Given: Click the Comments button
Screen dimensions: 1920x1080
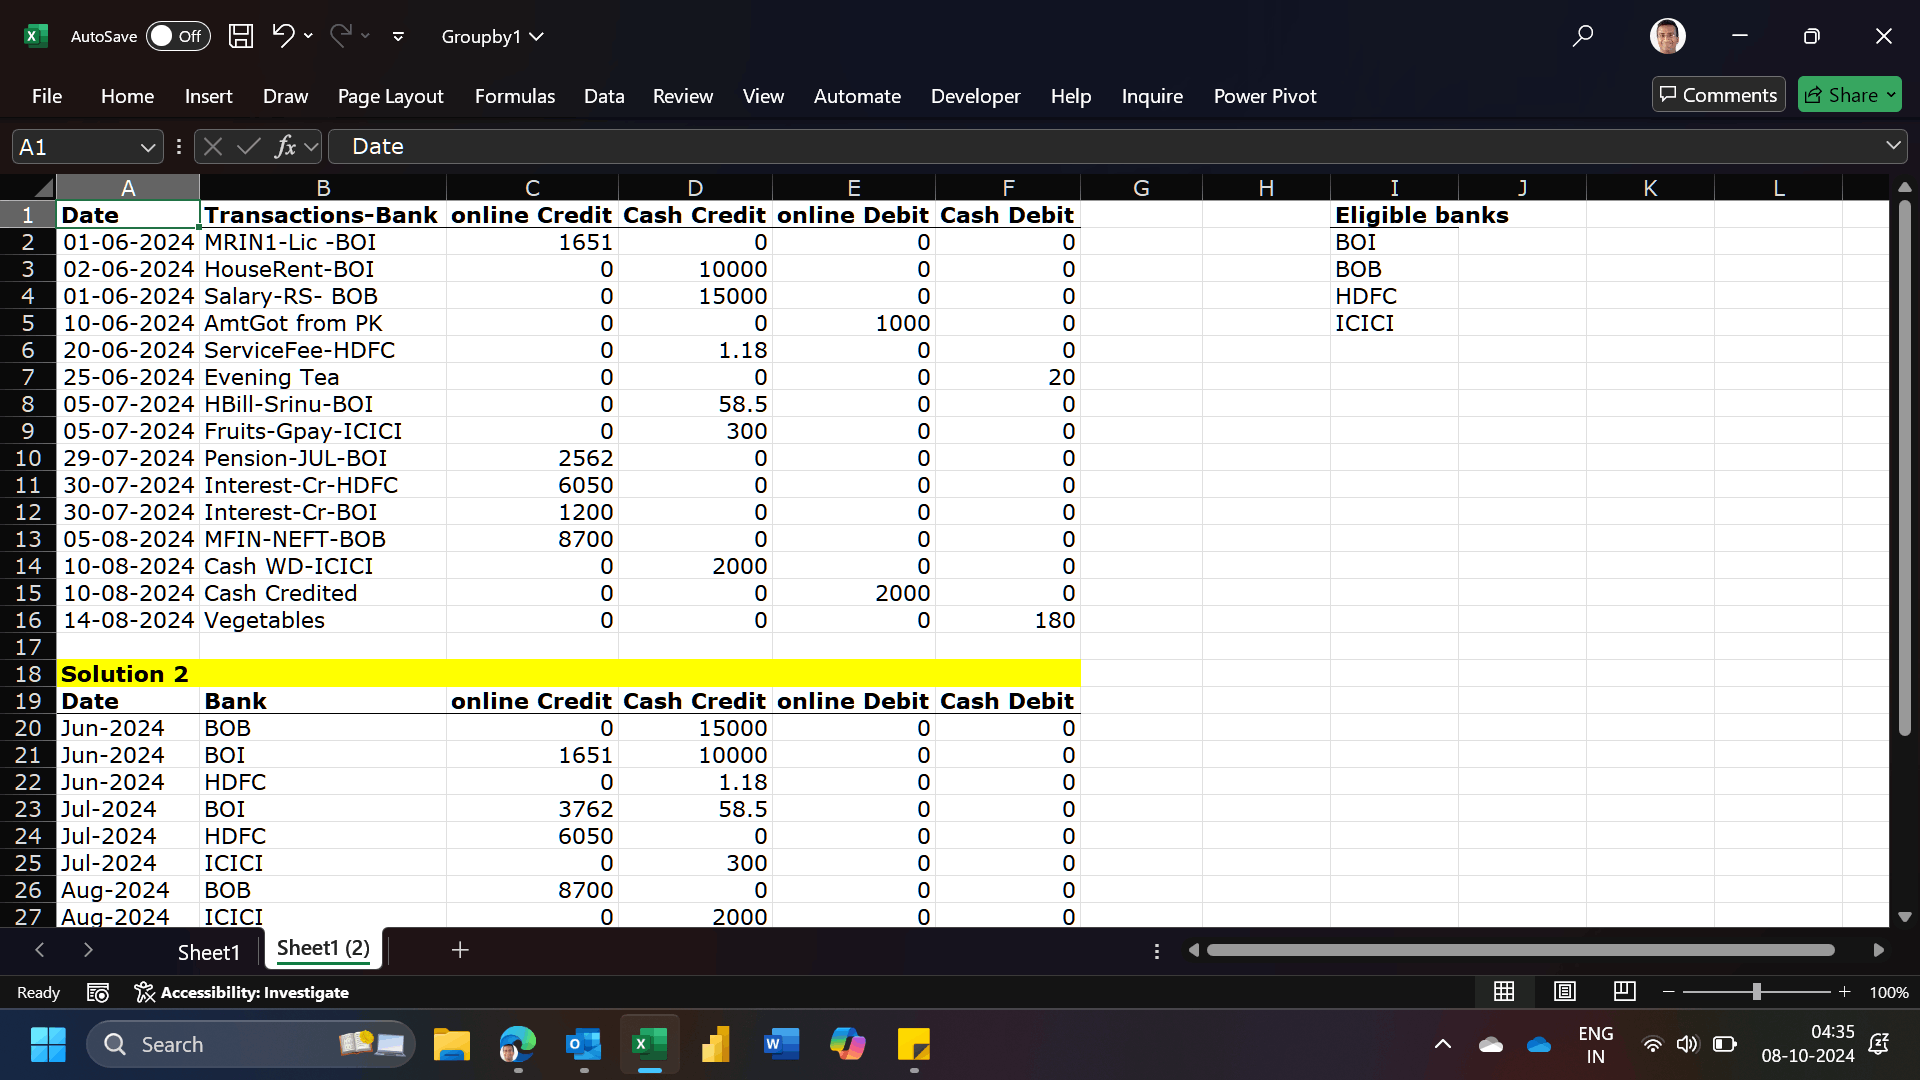Looking at the screenshot, I should click(1718, 95).
